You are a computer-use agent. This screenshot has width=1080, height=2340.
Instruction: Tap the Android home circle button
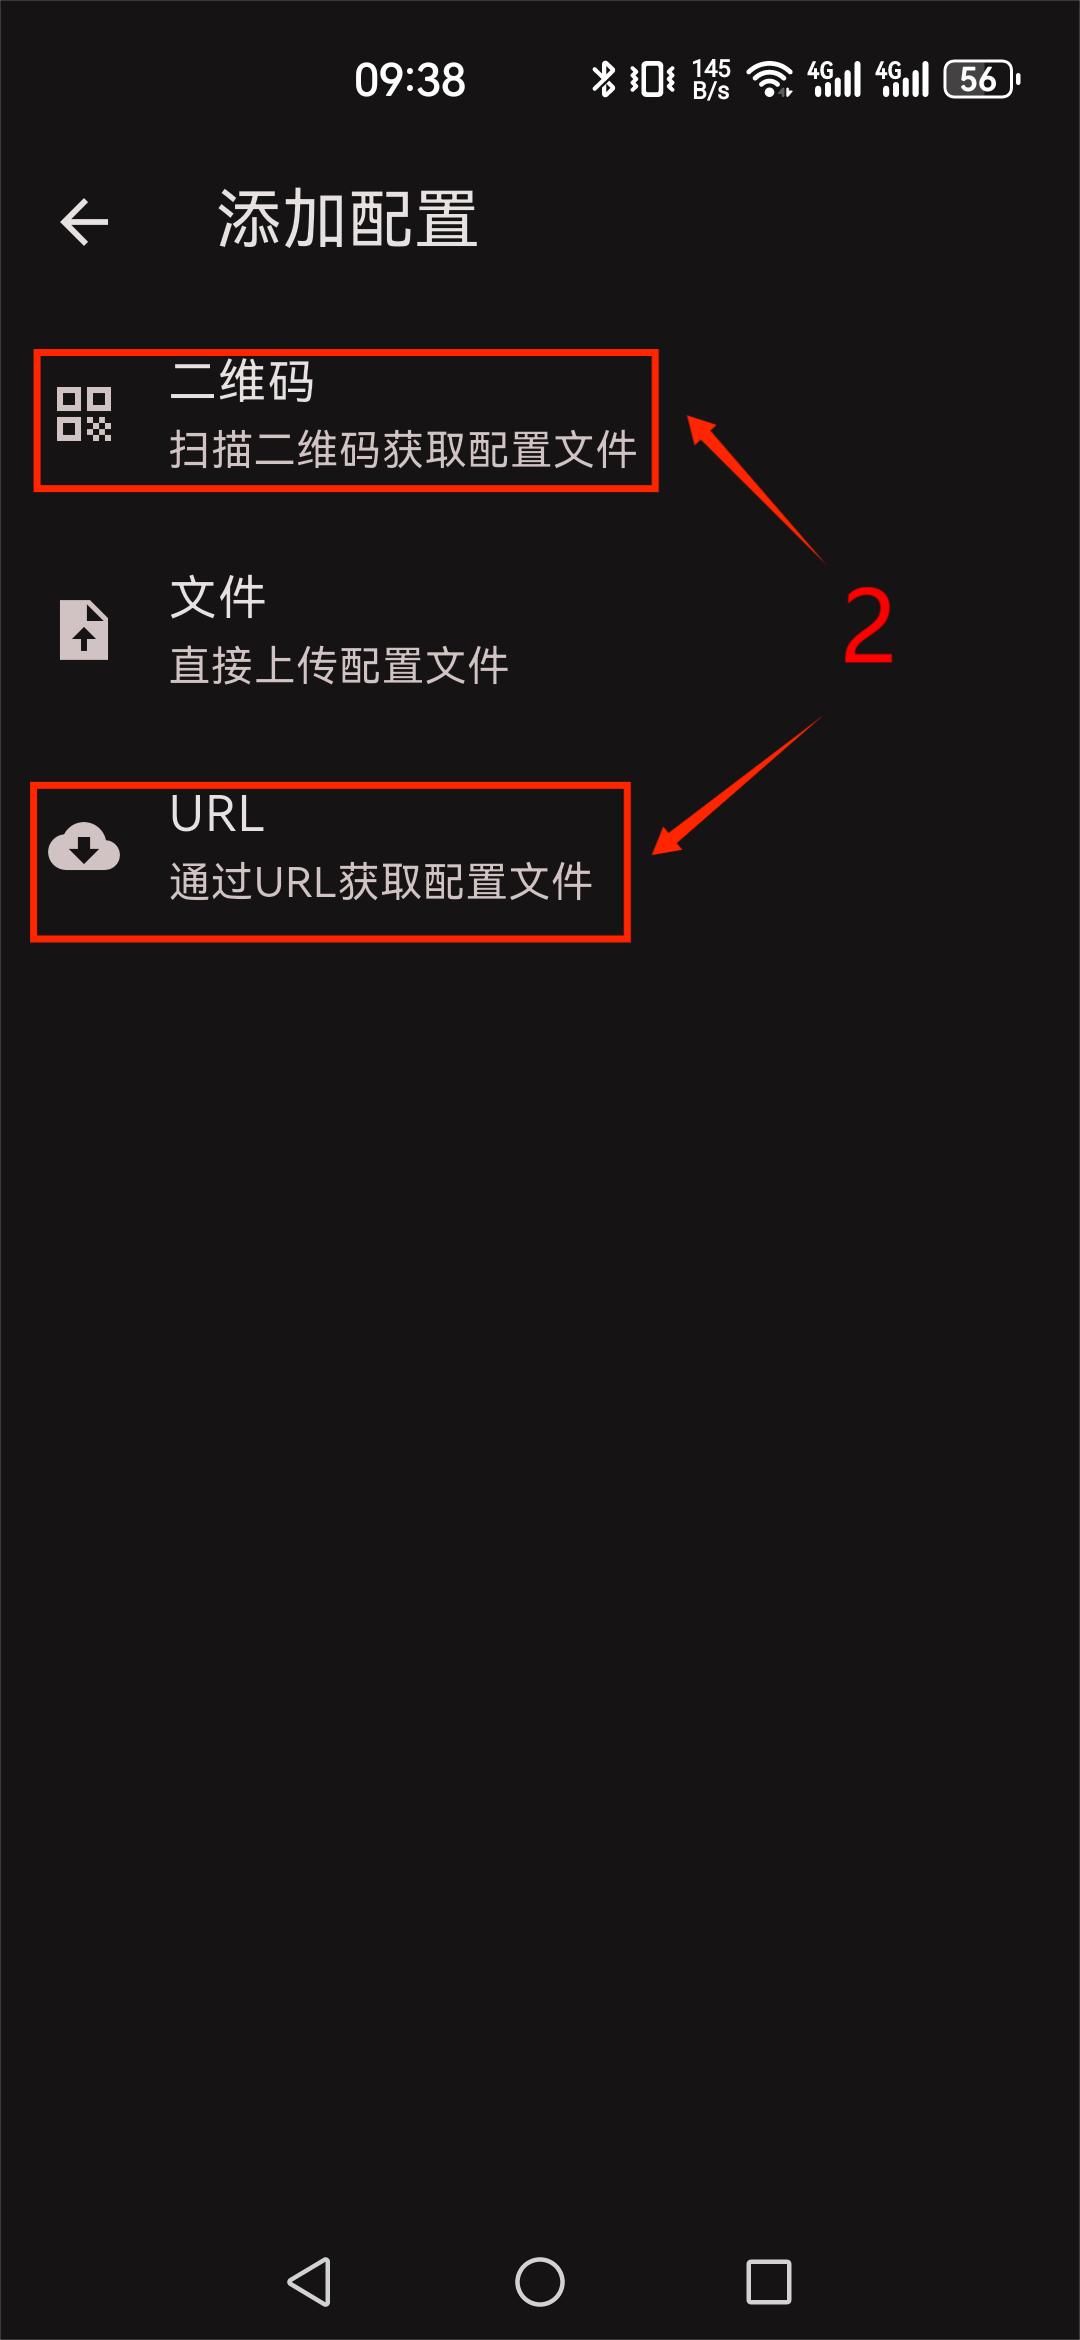(540, 2282)
